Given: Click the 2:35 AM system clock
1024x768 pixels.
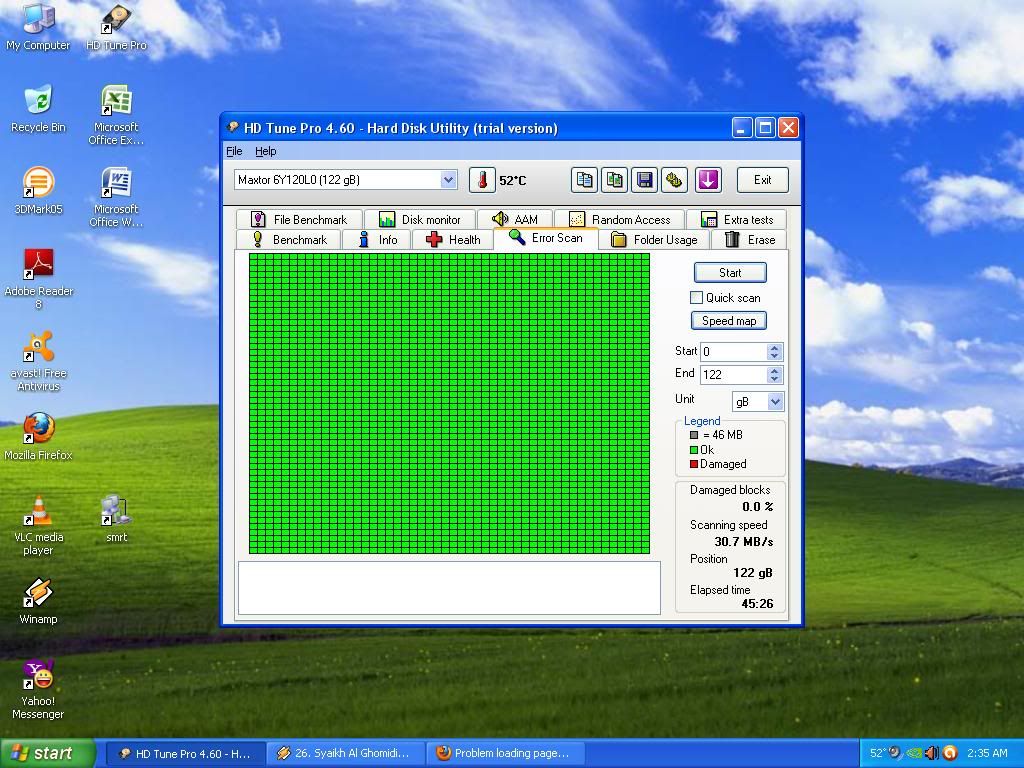Looking at the screenshot, I should (x=987, y=753).
